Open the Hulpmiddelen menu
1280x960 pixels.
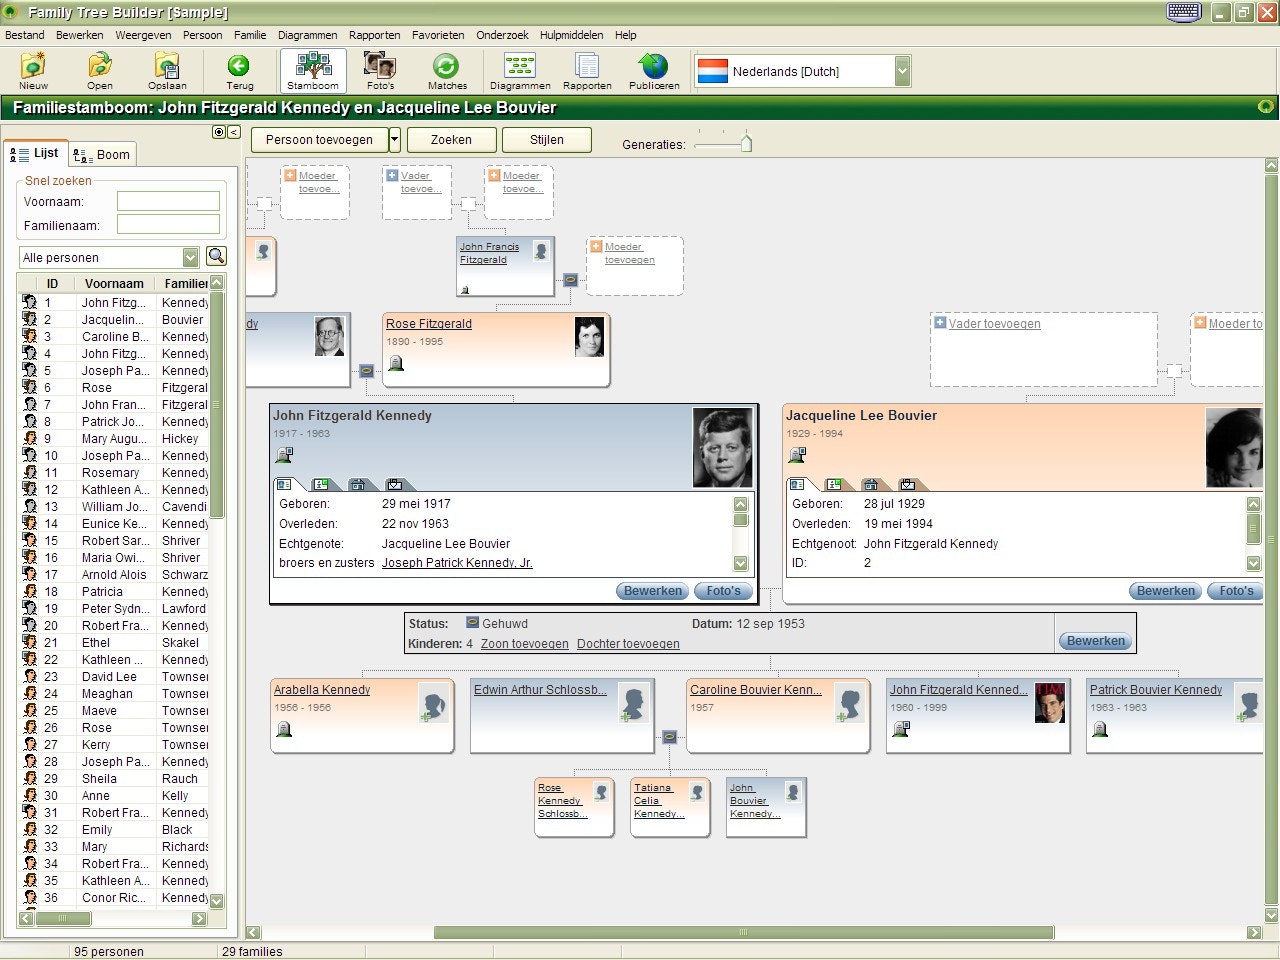pyautogui.click(x=571, y=34)
